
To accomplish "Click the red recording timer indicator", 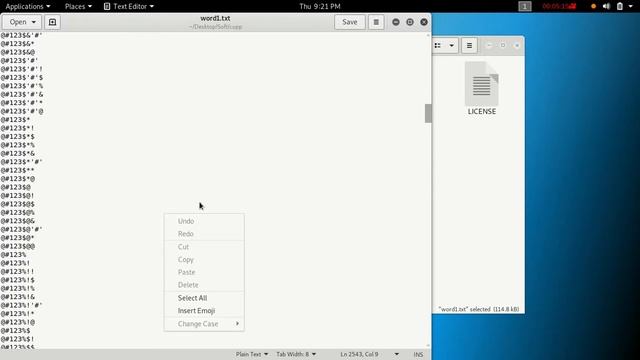I will click(x=559, y=6).
